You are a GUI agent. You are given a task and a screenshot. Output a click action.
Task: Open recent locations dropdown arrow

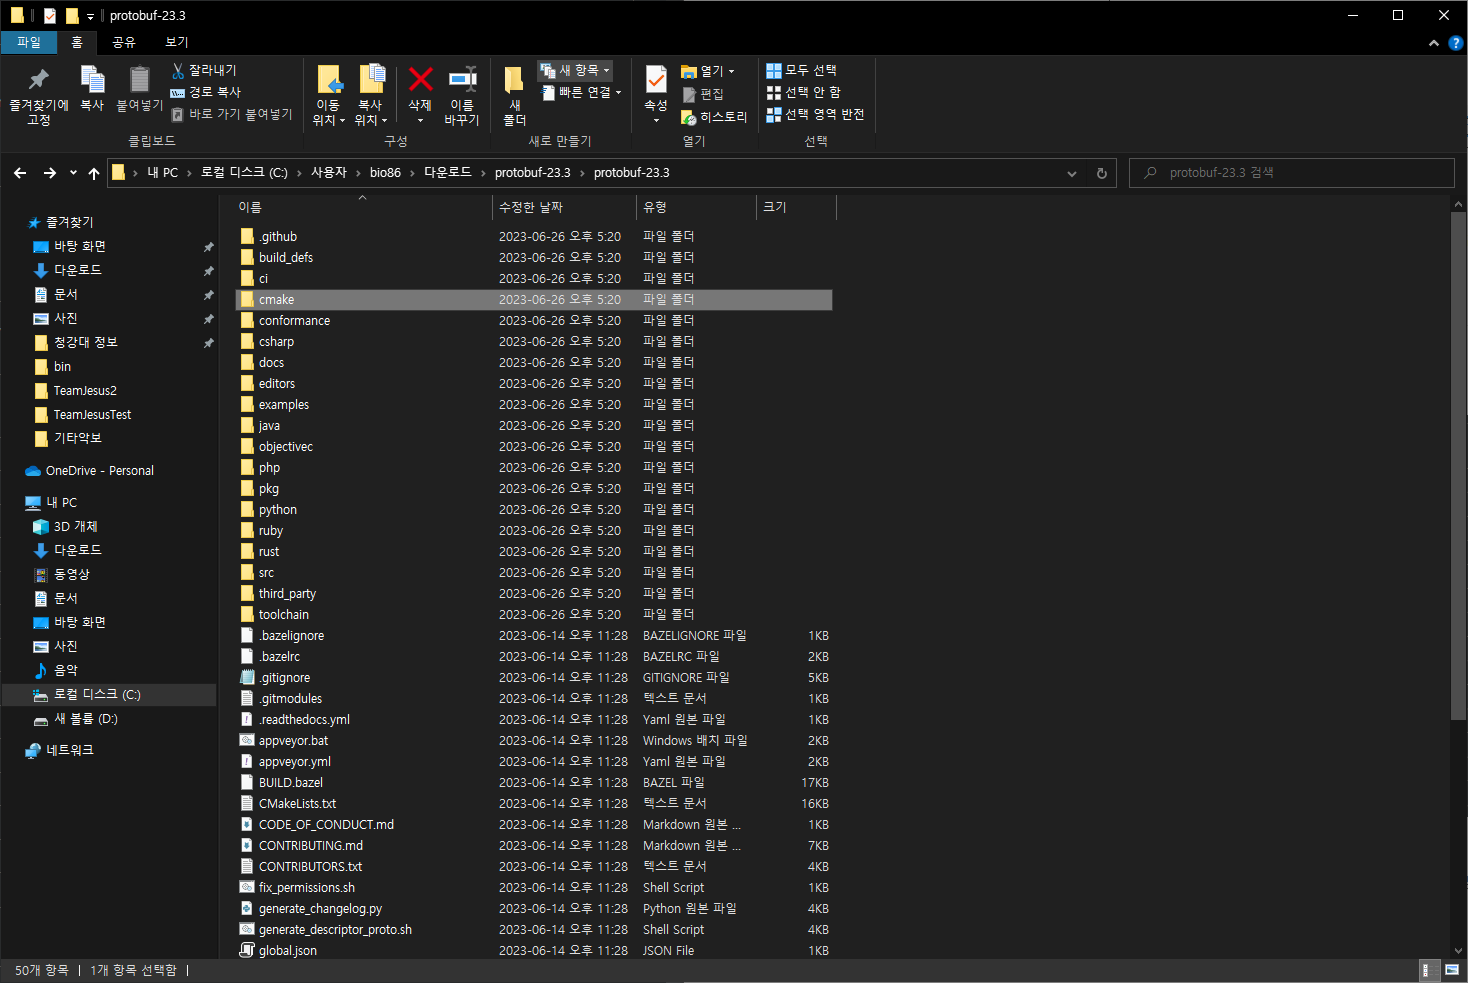pyautogui.click(x=73, y=173)
